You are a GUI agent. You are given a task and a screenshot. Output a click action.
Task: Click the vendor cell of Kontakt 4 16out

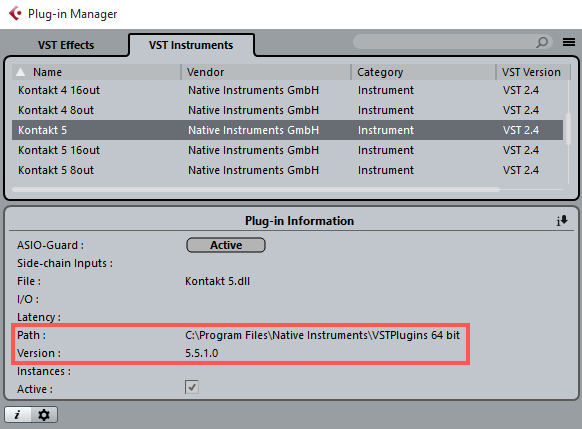tap(254, 90)
